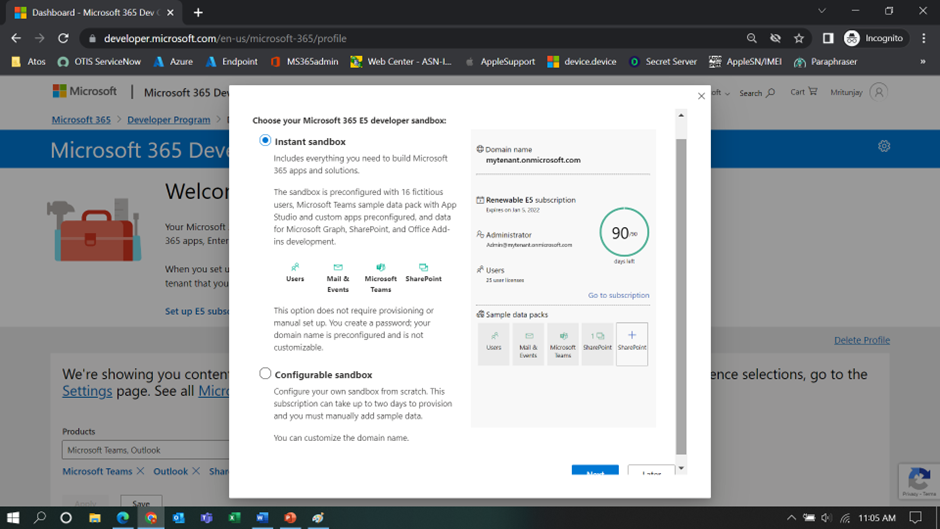Image resolution: width=940 pixels, height=529 pixels.
Task: Click the Users sample data pack tile
Action: (x=493, y=344)
